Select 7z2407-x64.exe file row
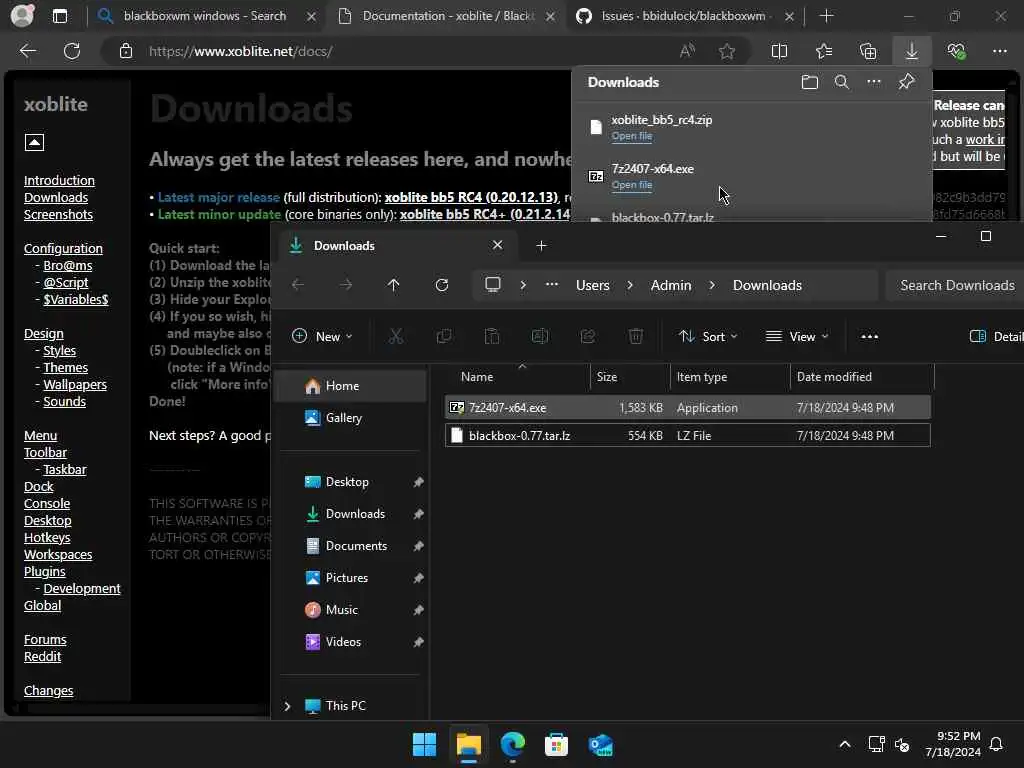Image resolution: width=1024 pixels, height=768 pixels. click(x=688, y=408)
